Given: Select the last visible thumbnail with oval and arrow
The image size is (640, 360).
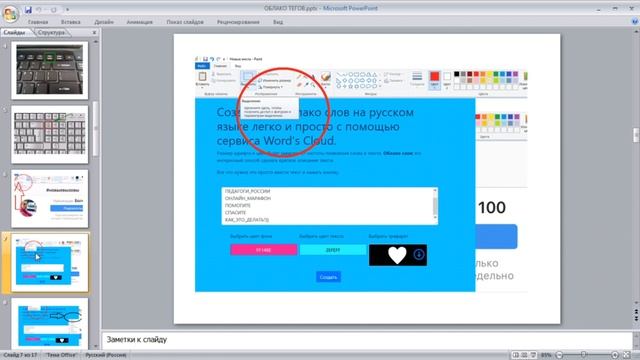Looking at the screenshot, I should 49,323.
